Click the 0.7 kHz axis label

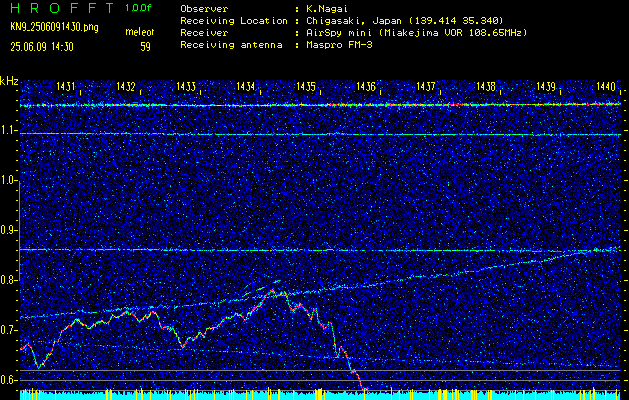9,330
